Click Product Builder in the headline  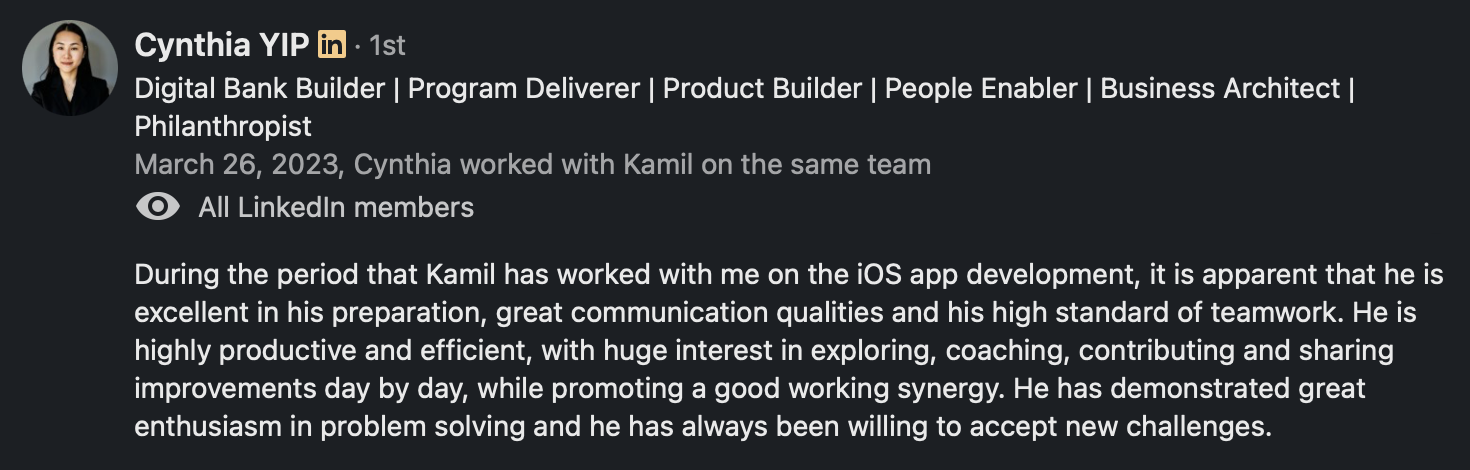click(762, 88)
